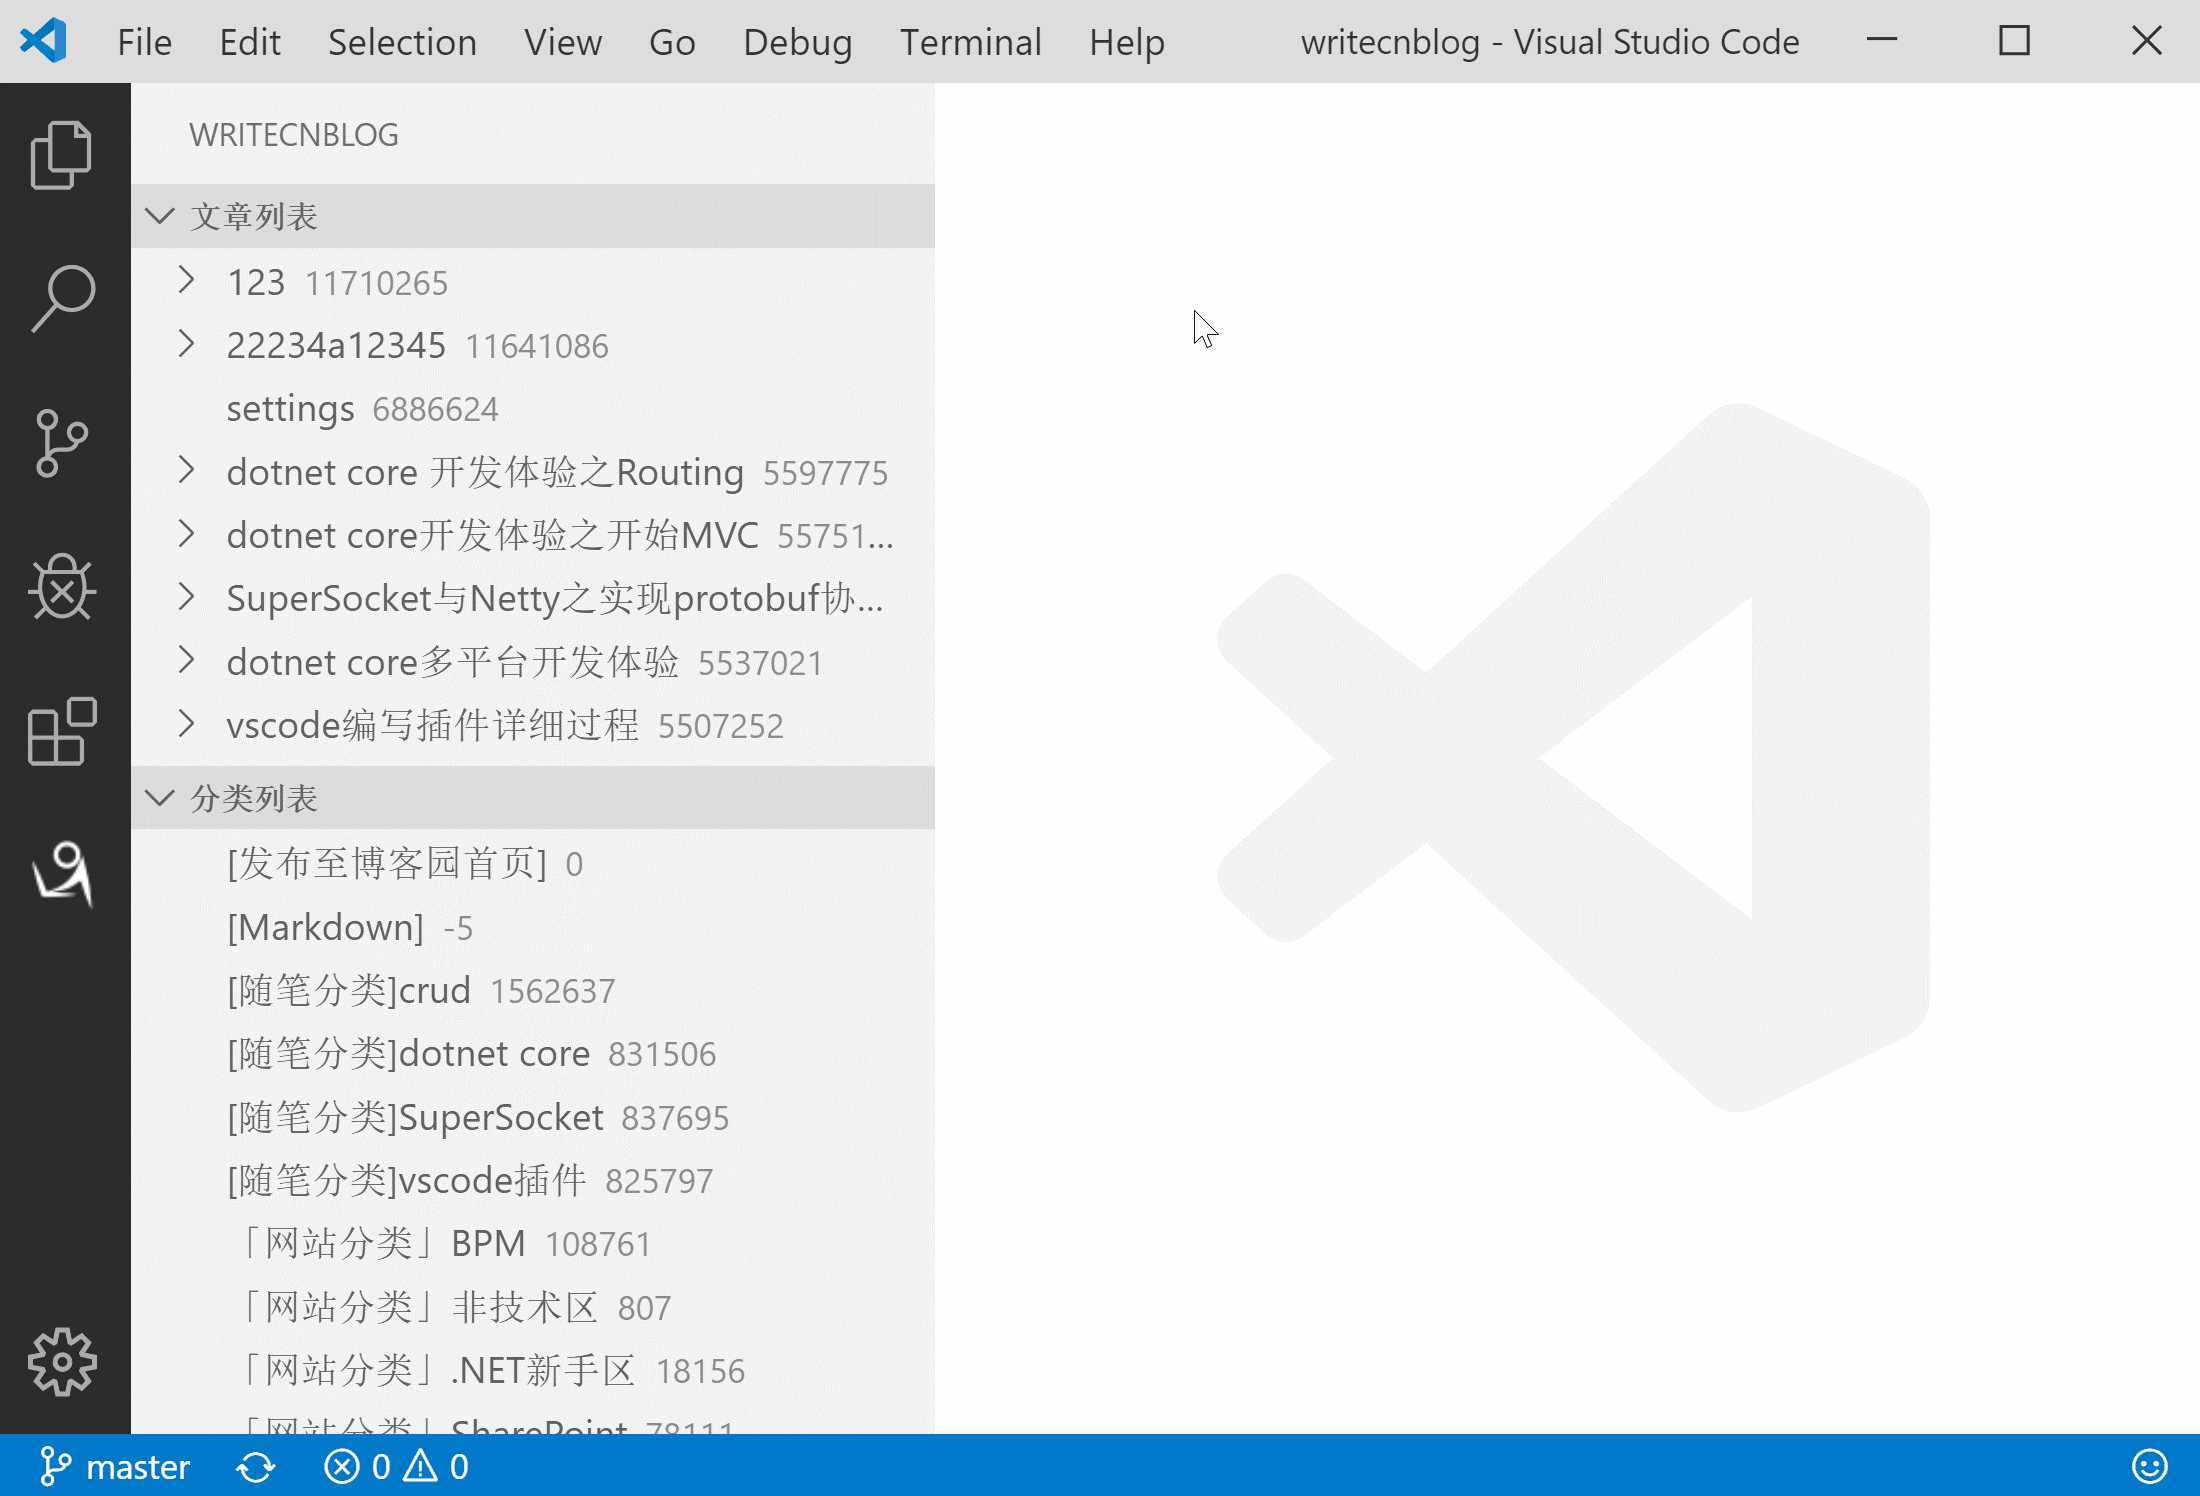Open the Source Control view icon
Image resolution: width=2200 pixels, height=1496 pixels.
(62, 442)
